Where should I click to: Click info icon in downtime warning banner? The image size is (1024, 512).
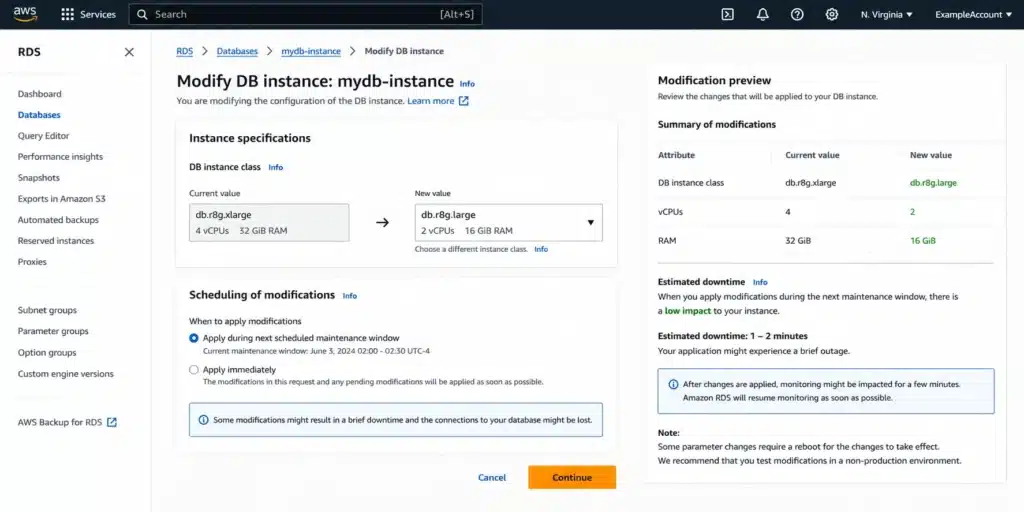[x=203, y=420]
